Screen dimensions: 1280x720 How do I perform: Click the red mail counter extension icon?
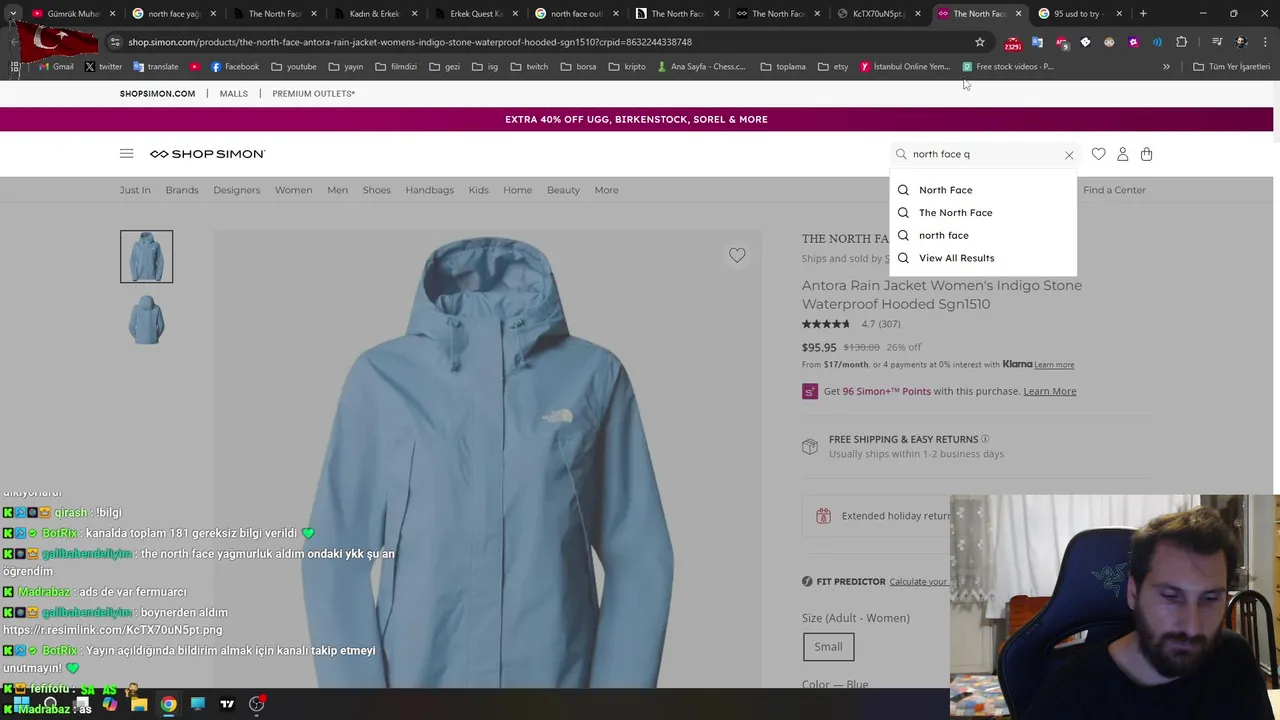pos(1013,42)
